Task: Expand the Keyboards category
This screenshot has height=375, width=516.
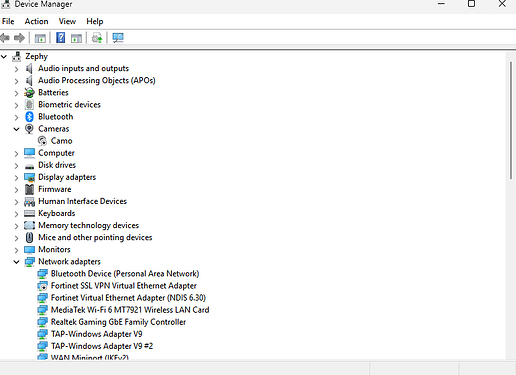Action: click(16, 214)
